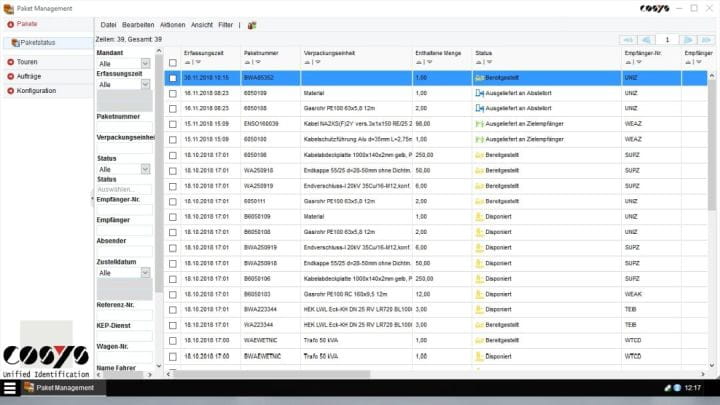The image size is (720, 405).
Task: Click Bereitgestellt icon in the highlighted BWA65352 row
Action: point(479,78)
